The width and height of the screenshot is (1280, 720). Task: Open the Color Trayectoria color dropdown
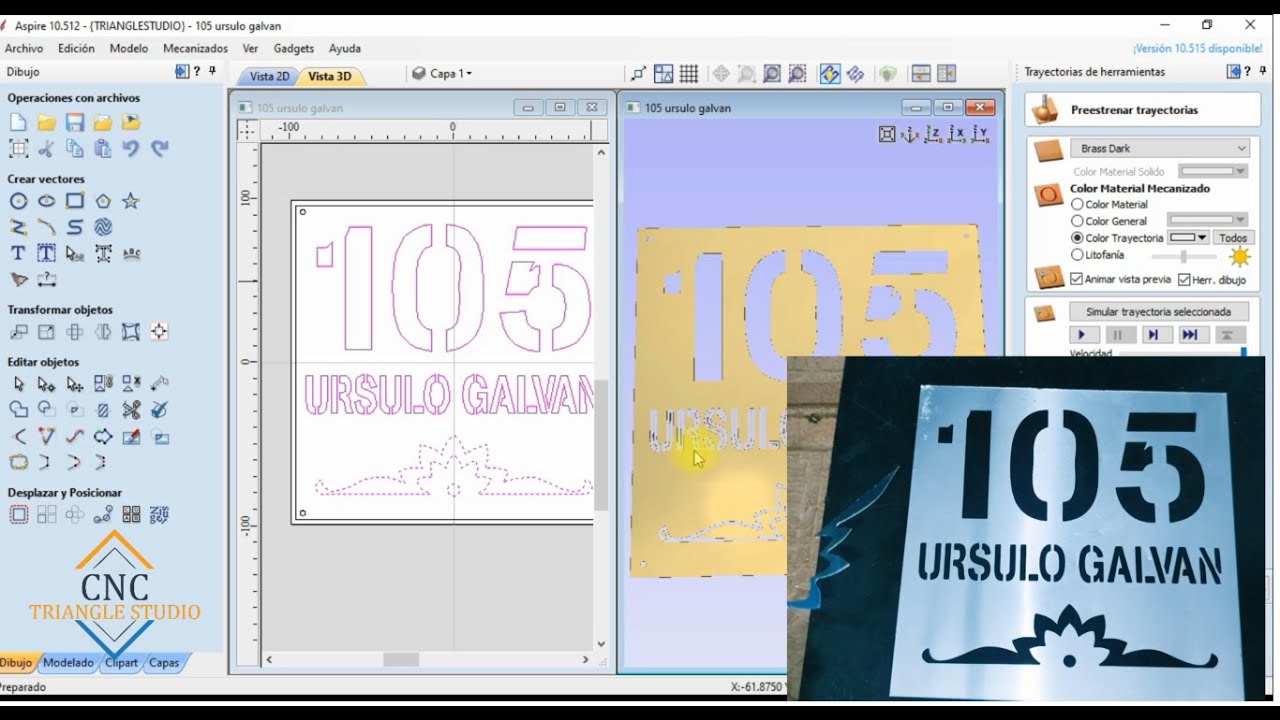pos(1189,238)
